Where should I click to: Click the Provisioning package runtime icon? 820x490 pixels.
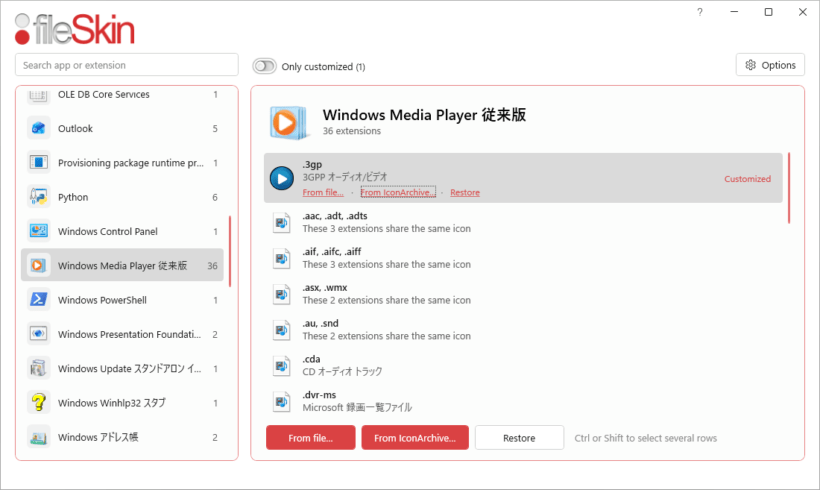(38, 163)
